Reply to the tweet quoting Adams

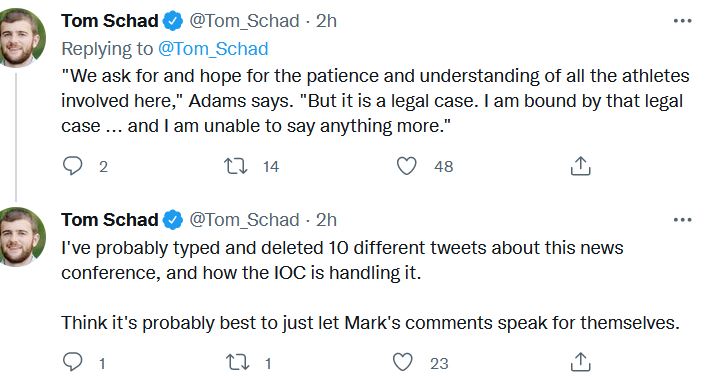[73, 166]
